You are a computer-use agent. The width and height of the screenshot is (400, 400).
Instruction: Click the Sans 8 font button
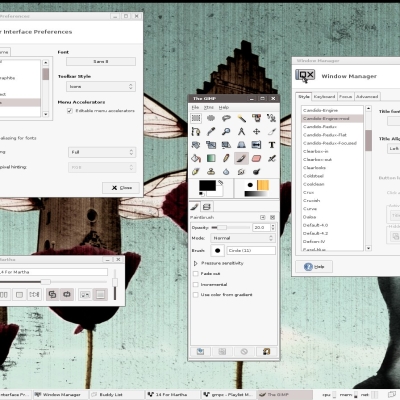pyautogui.click(x=101, y=62)
